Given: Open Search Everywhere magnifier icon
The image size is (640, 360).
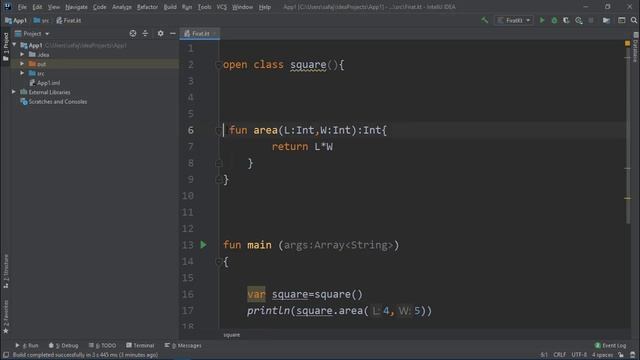Looking at the screenshot, I should click(633, 20).
